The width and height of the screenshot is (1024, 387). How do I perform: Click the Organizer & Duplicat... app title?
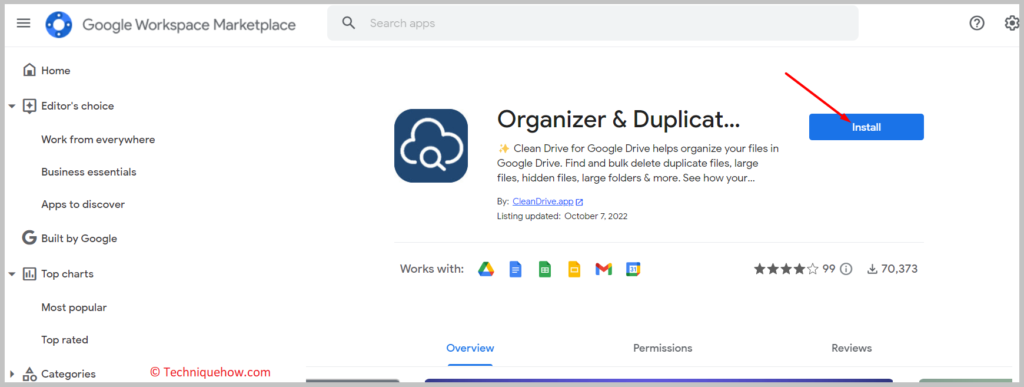click(618, 119)
